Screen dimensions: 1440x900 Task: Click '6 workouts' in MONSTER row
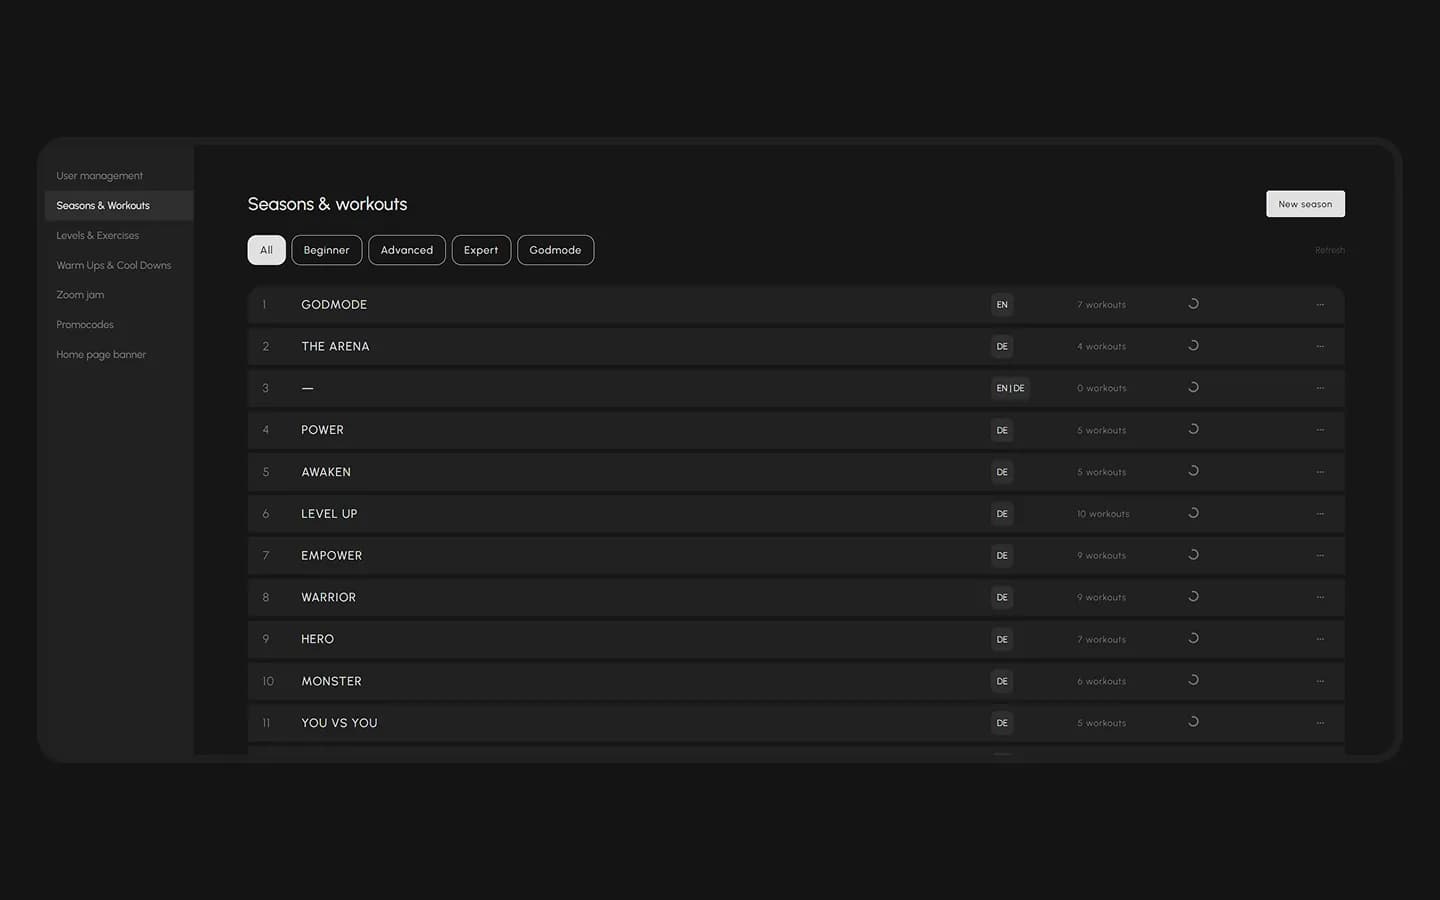coord(1102,681)
